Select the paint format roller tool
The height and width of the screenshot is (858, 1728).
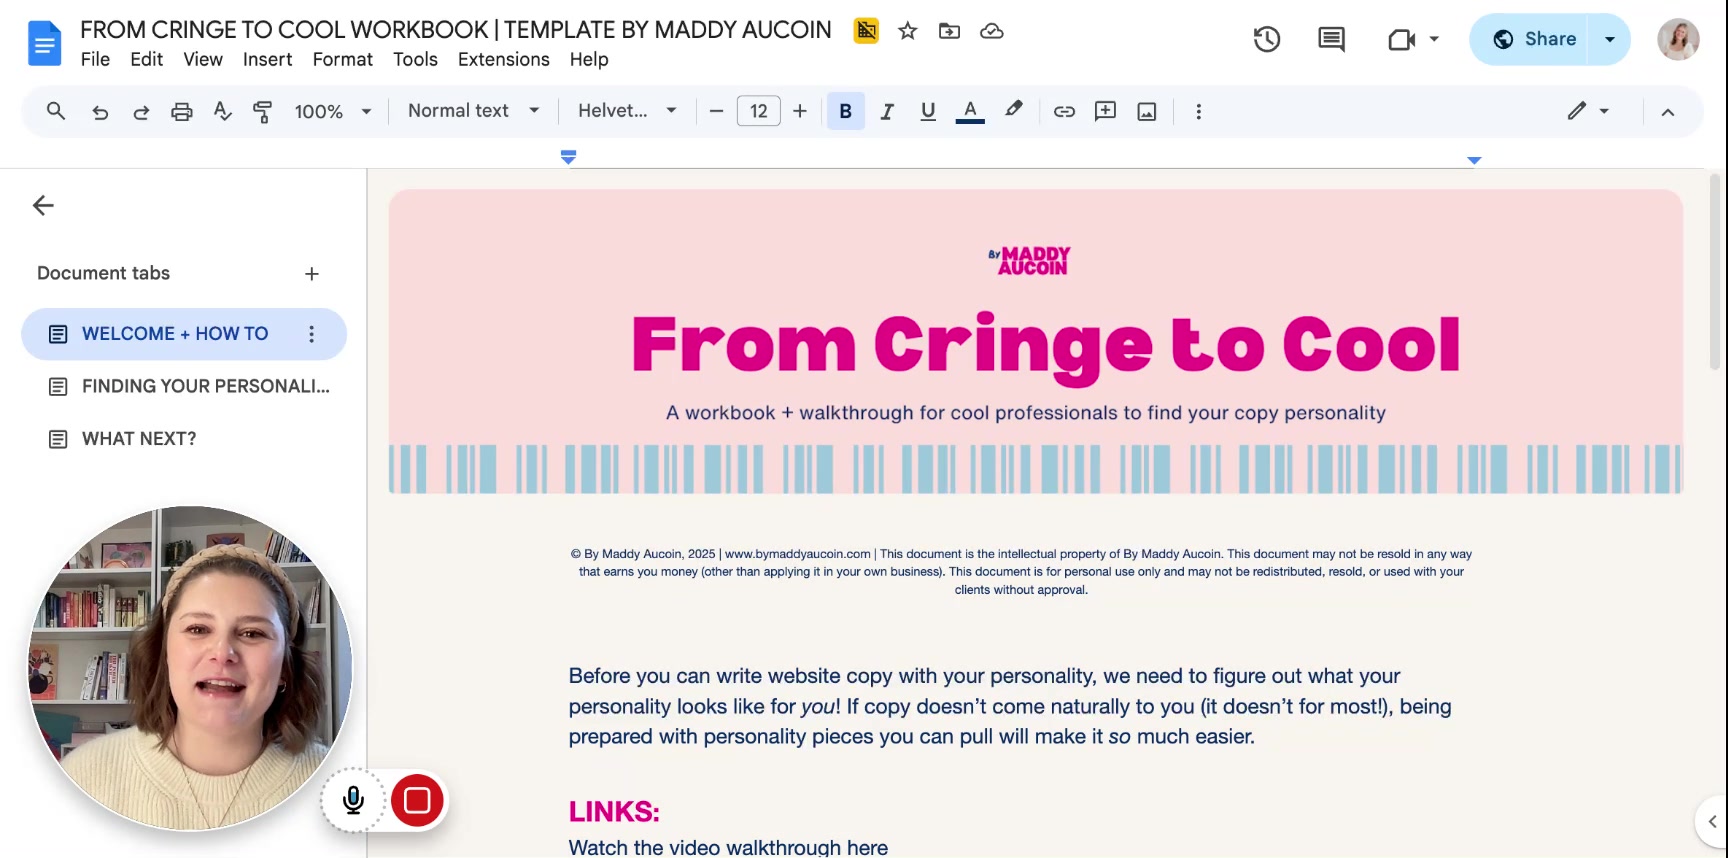pyautogui.click(x=263, y=112)
